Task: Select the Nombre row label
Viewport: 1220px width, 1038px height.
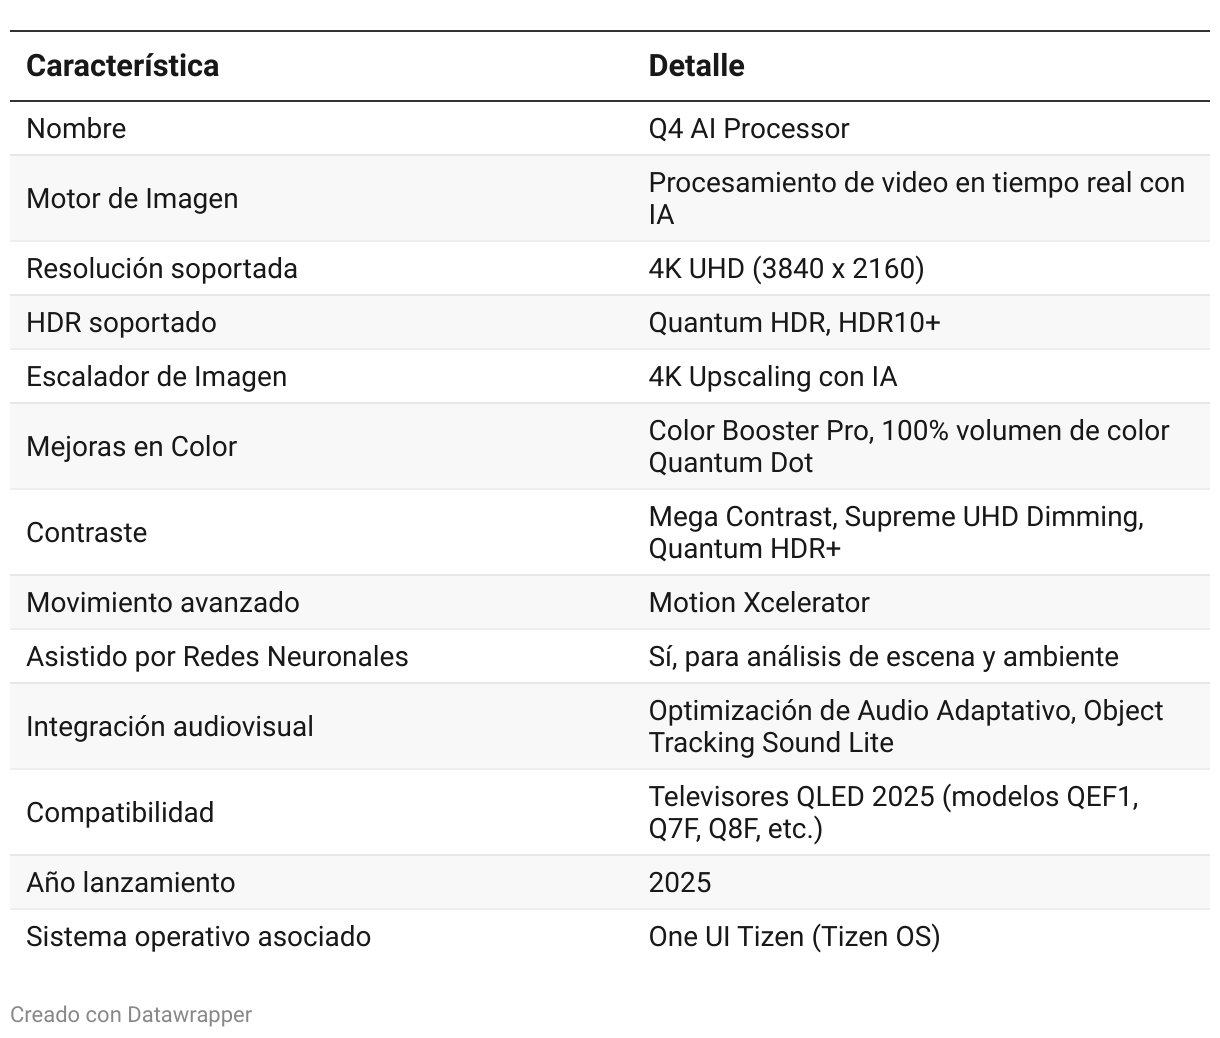Action: (76, 129)
